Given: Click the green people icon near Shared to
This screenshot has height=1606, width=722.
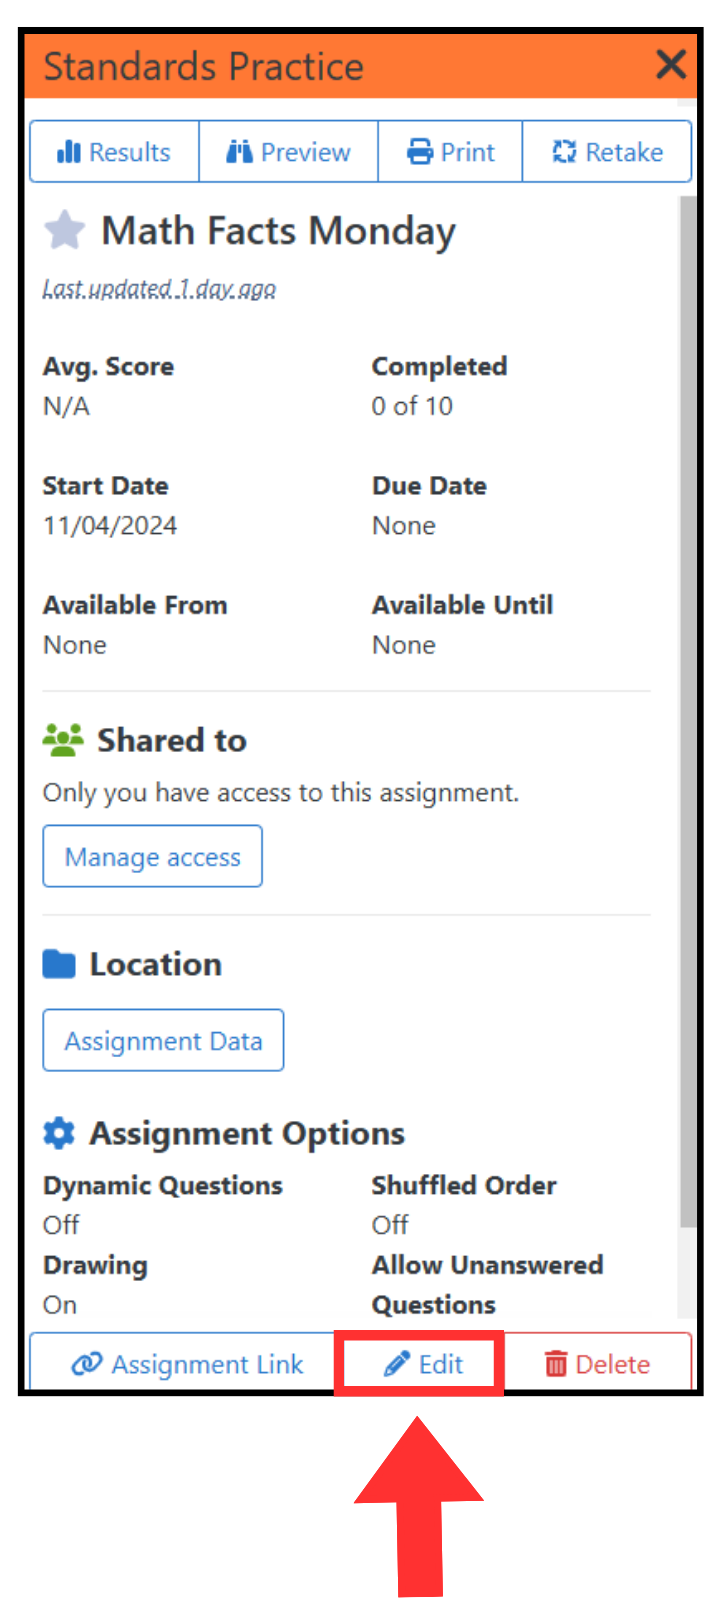Looking at the screenshot, I should [x=62, y=740].
